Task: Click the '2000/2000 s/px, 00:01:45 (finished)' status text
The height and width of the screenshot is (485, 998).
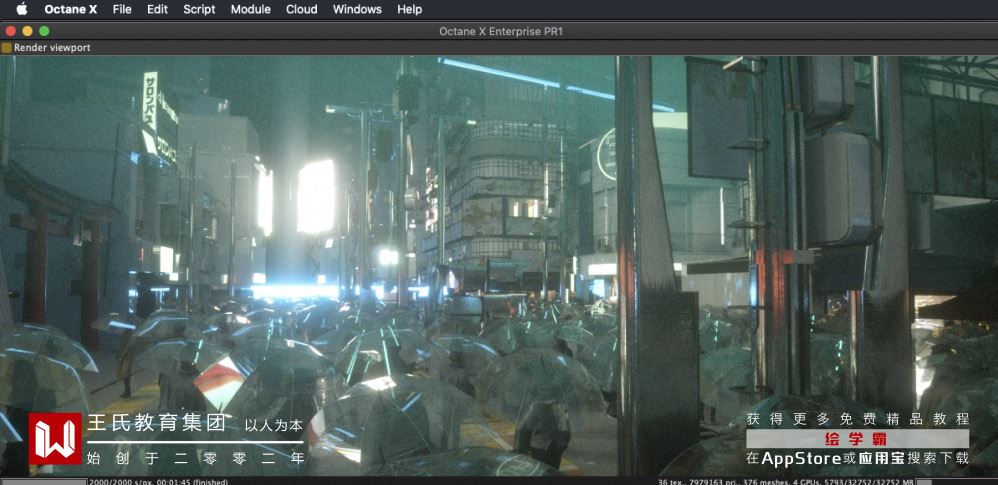Action: [158, 482]
